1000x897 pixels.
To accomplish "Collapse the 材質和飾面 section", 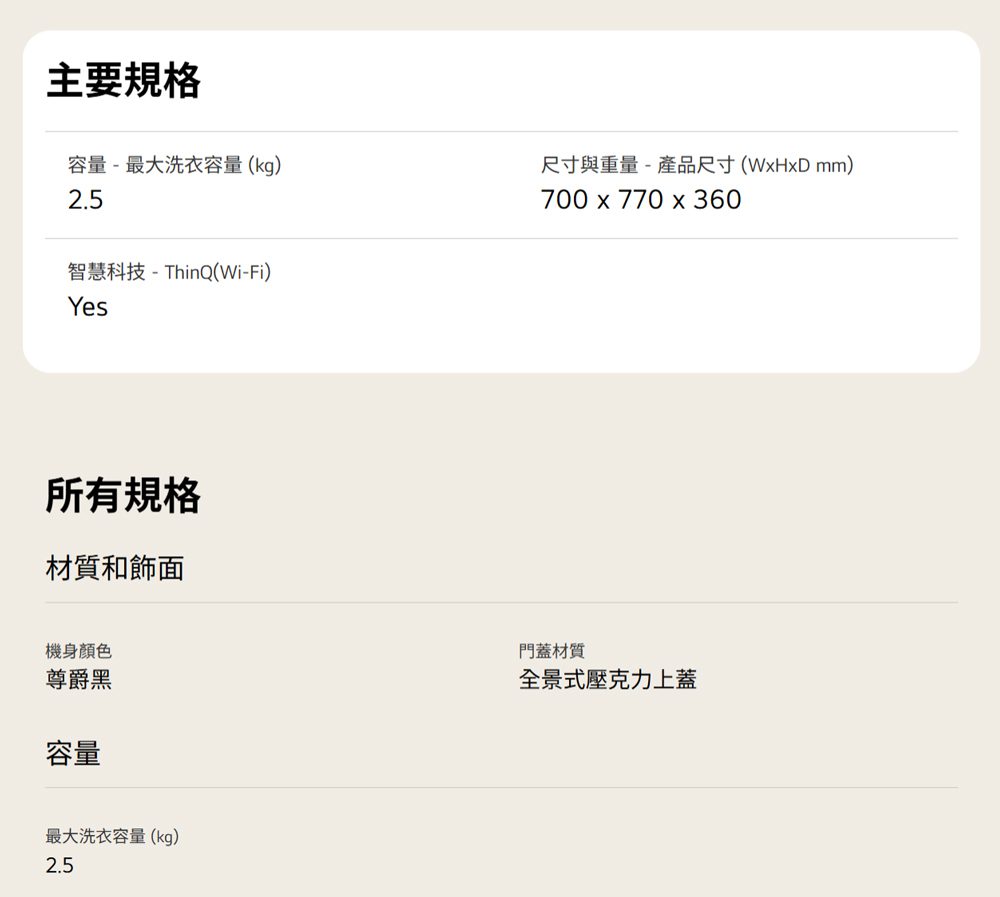I will click(x=115, y=569).
